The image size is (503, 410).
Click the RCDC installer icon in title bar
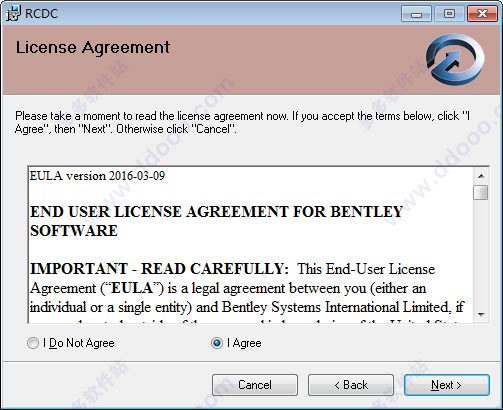point(13,13)
